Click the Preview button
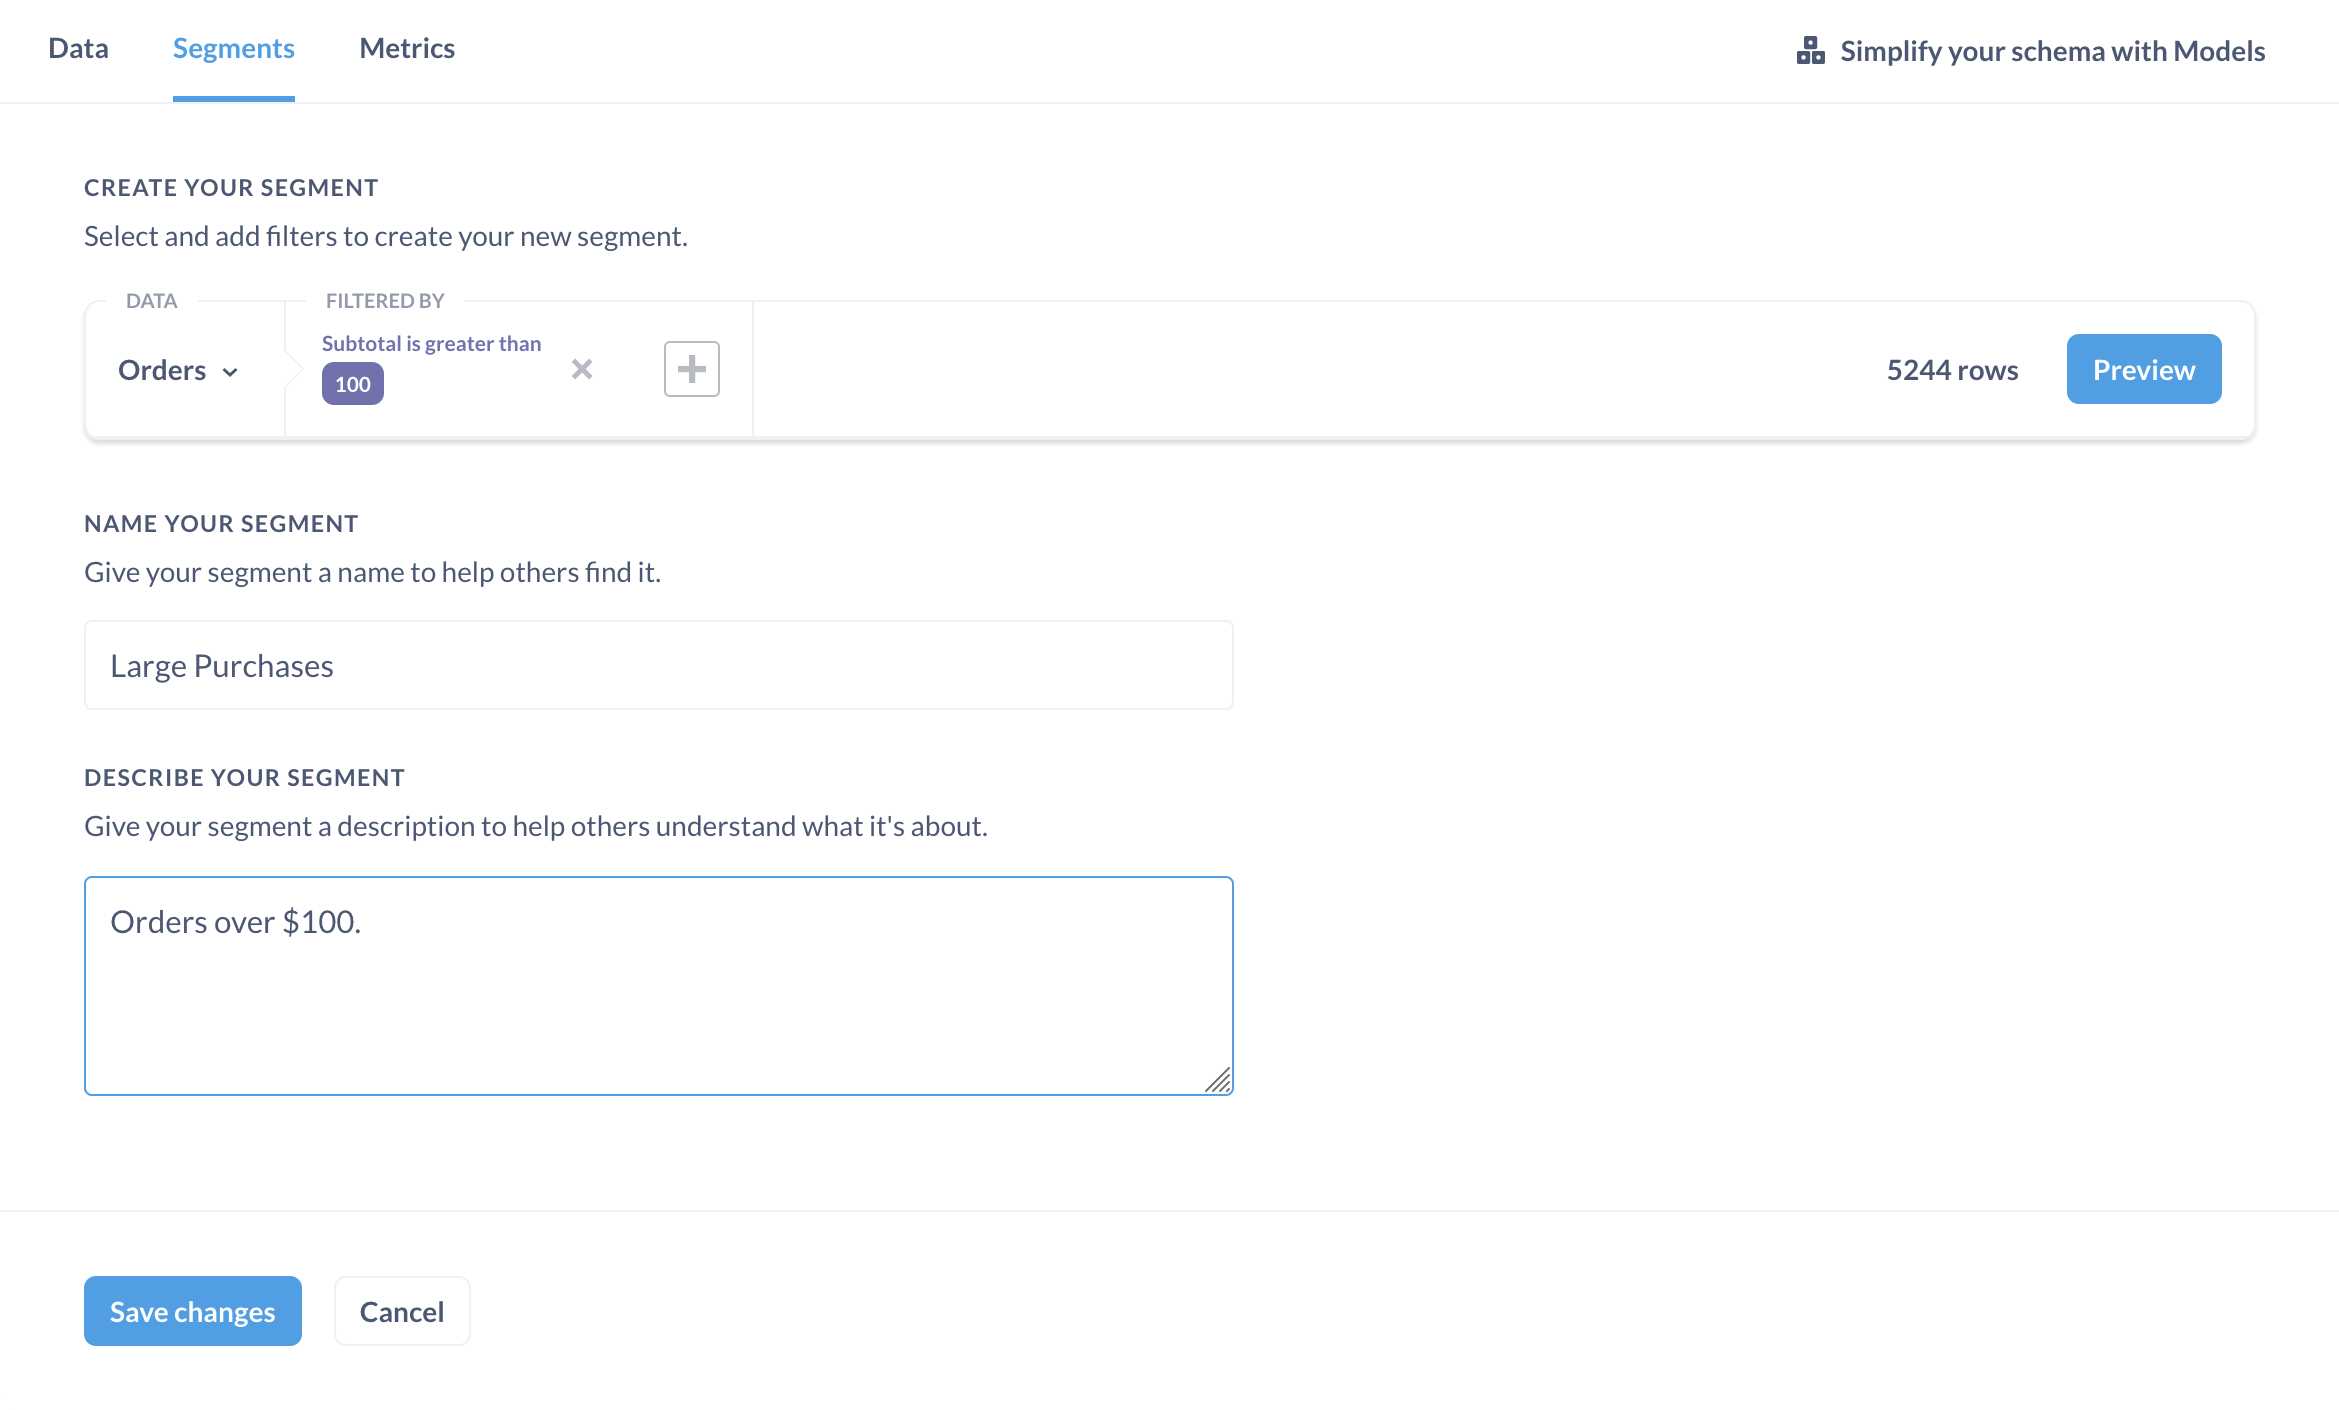The width and height of the screenshot is (2339, 1410). pos(2145,369)
